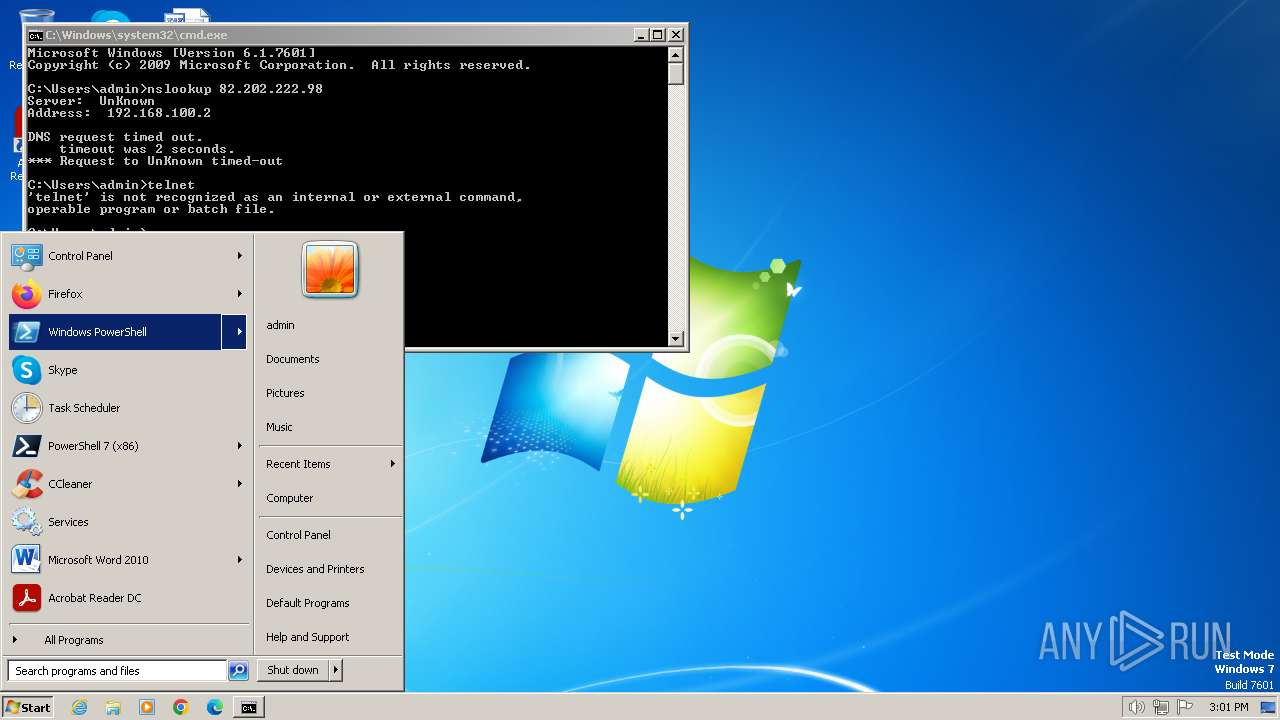Expand Firefox jump list arrow
This screenshot has height=720, width=1280.
(x=240, y=294)
